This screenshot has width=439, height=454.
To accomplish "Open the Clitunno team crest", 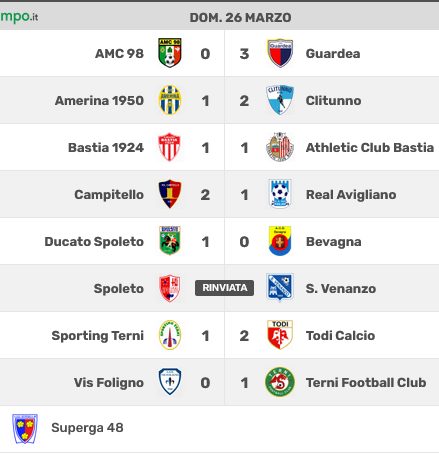I will pyautogui.click(x=280, y=100).
